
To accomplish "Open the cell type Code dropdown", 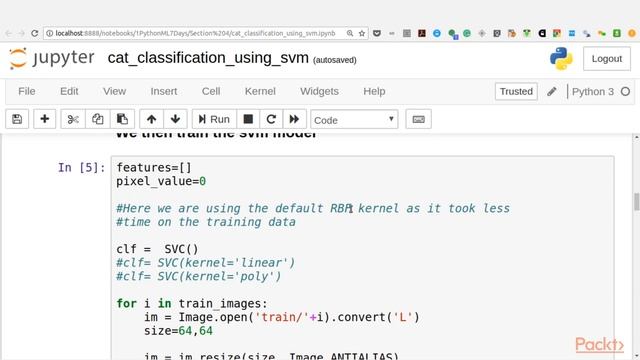I will click(354, 120).
